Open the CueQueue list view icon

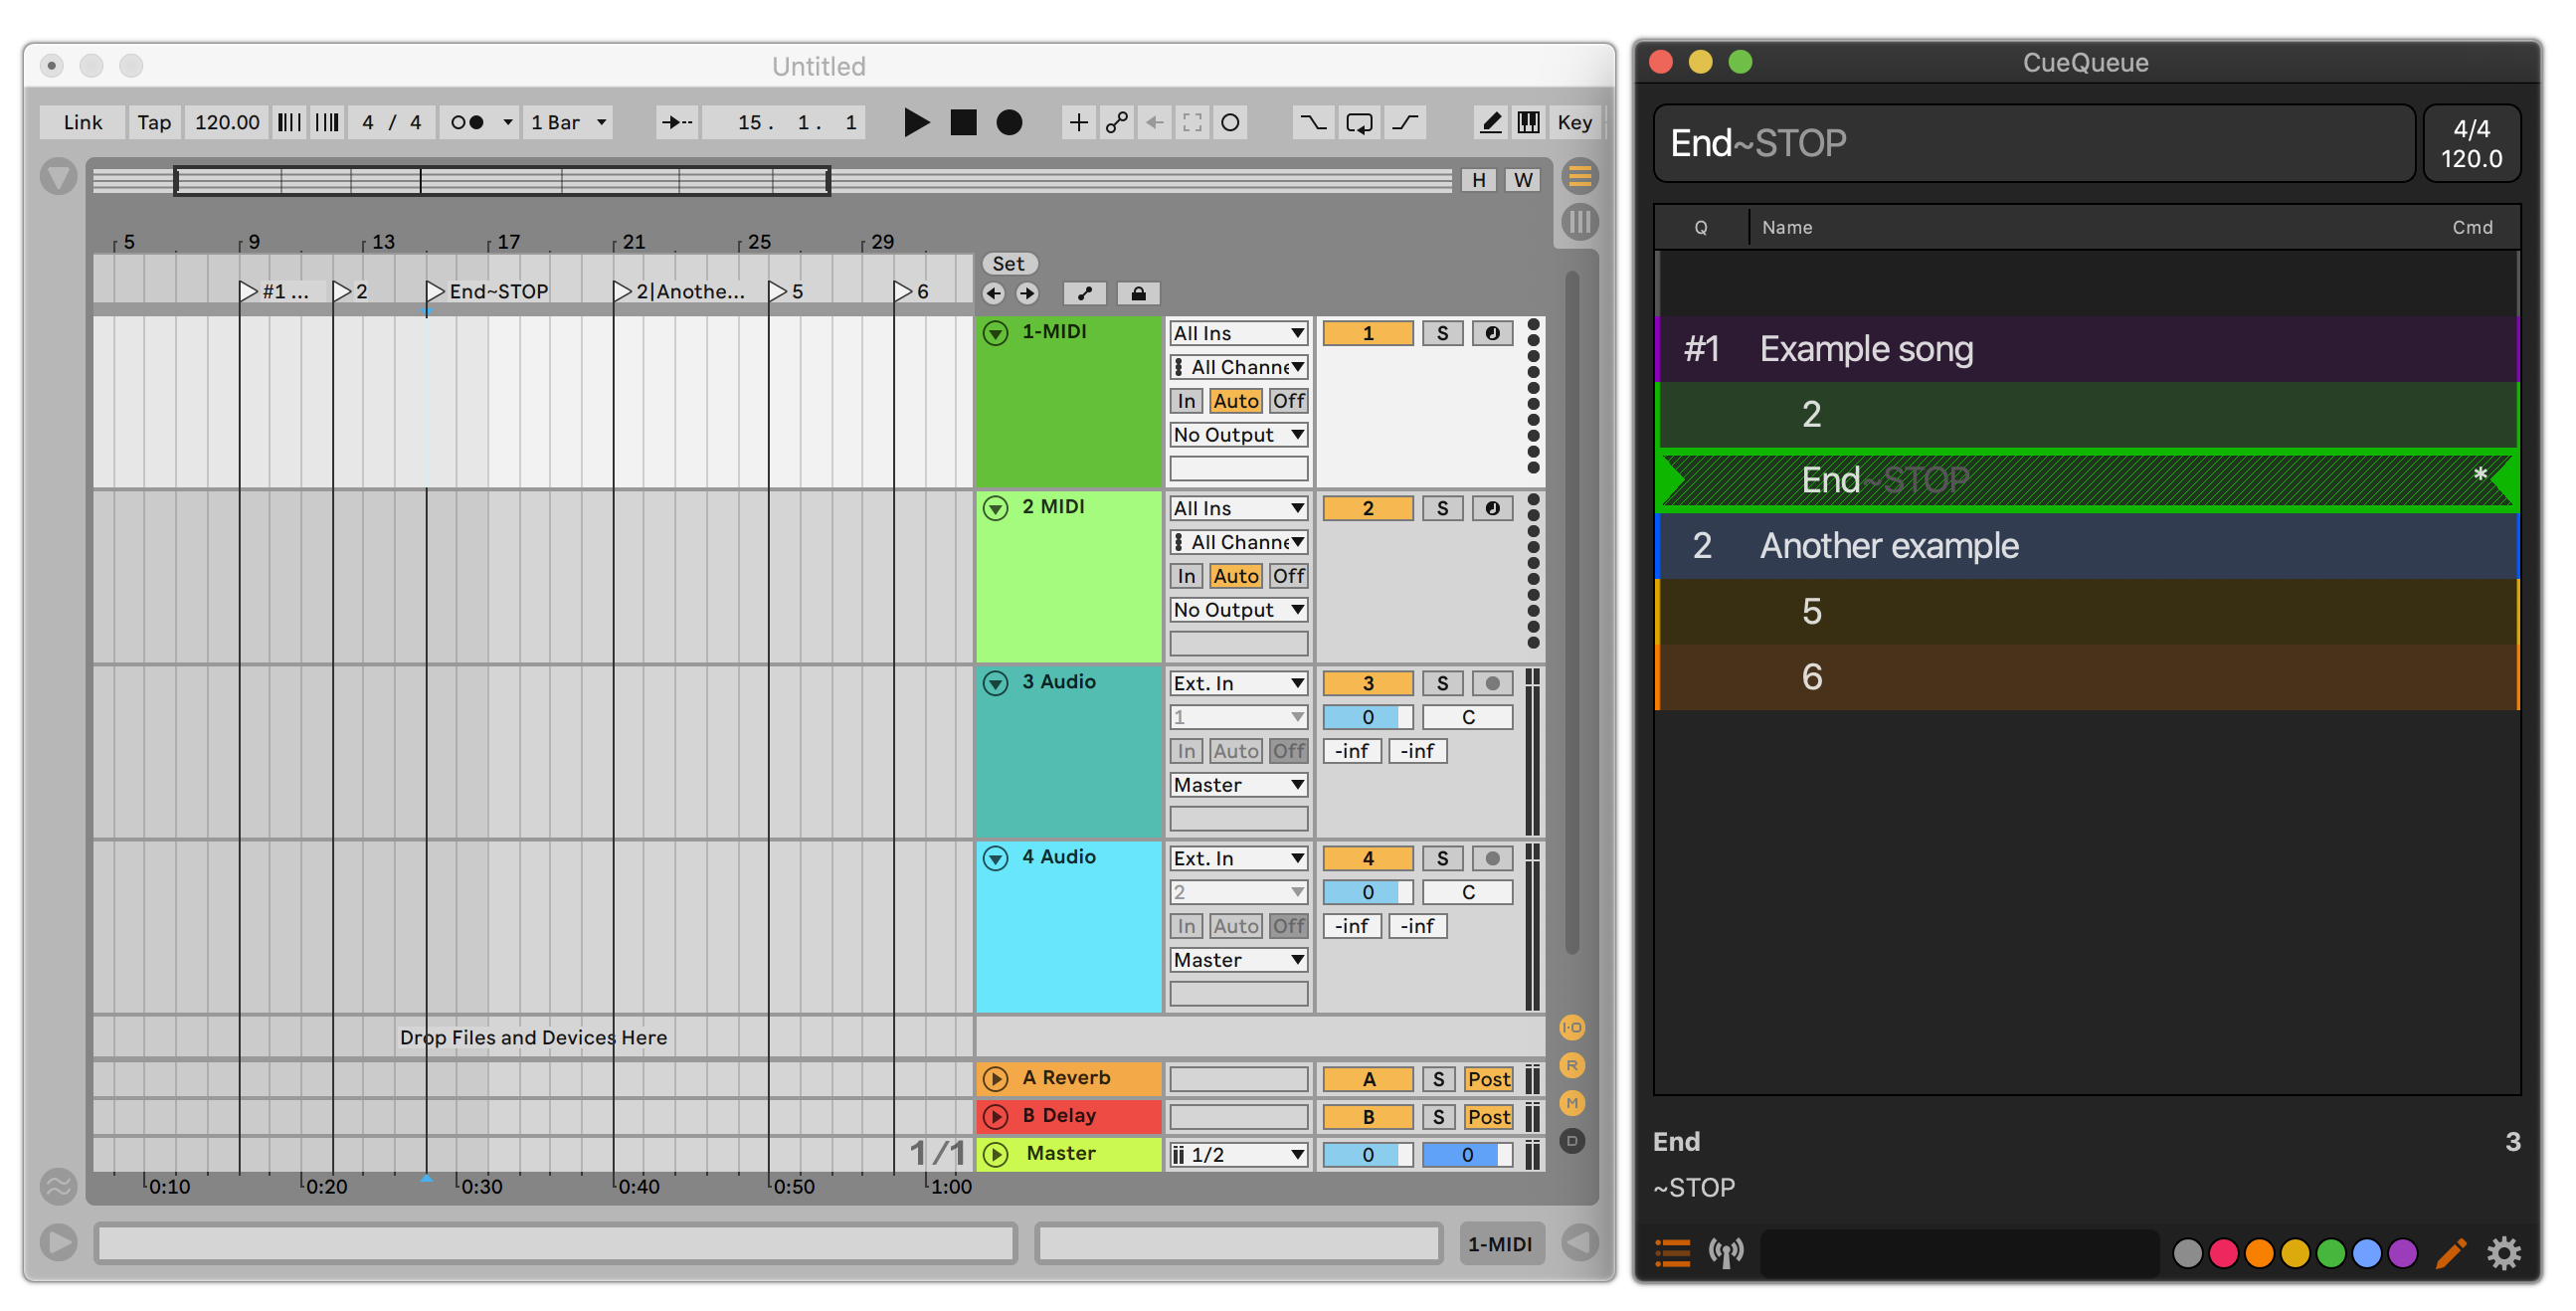(1673, 1252)
